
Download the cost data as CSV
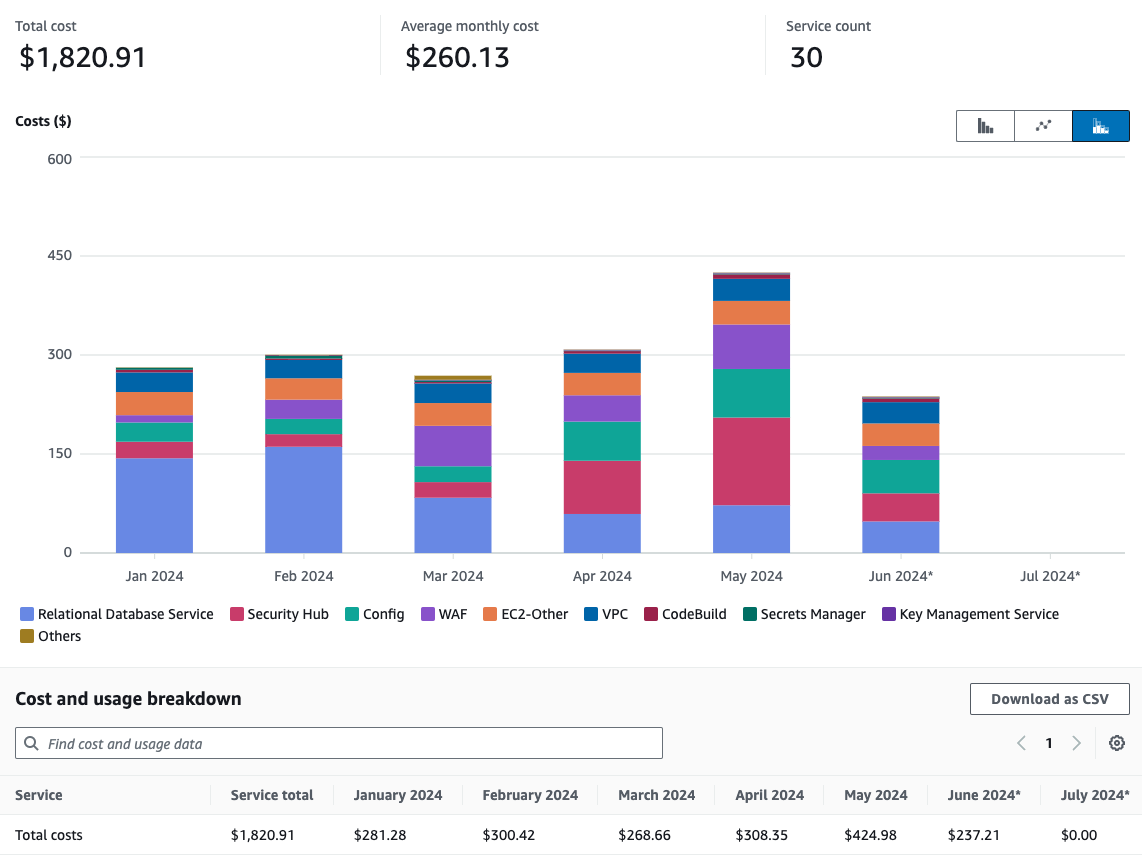(1049, 699)
